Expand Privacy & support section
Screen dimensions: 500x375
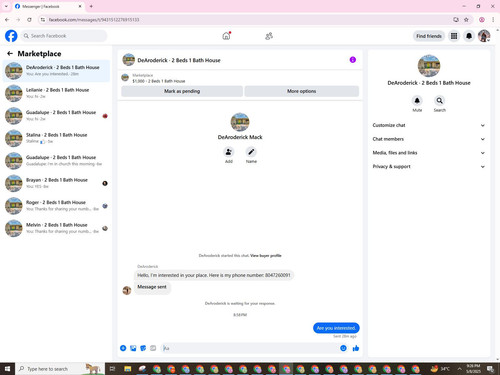429,166
